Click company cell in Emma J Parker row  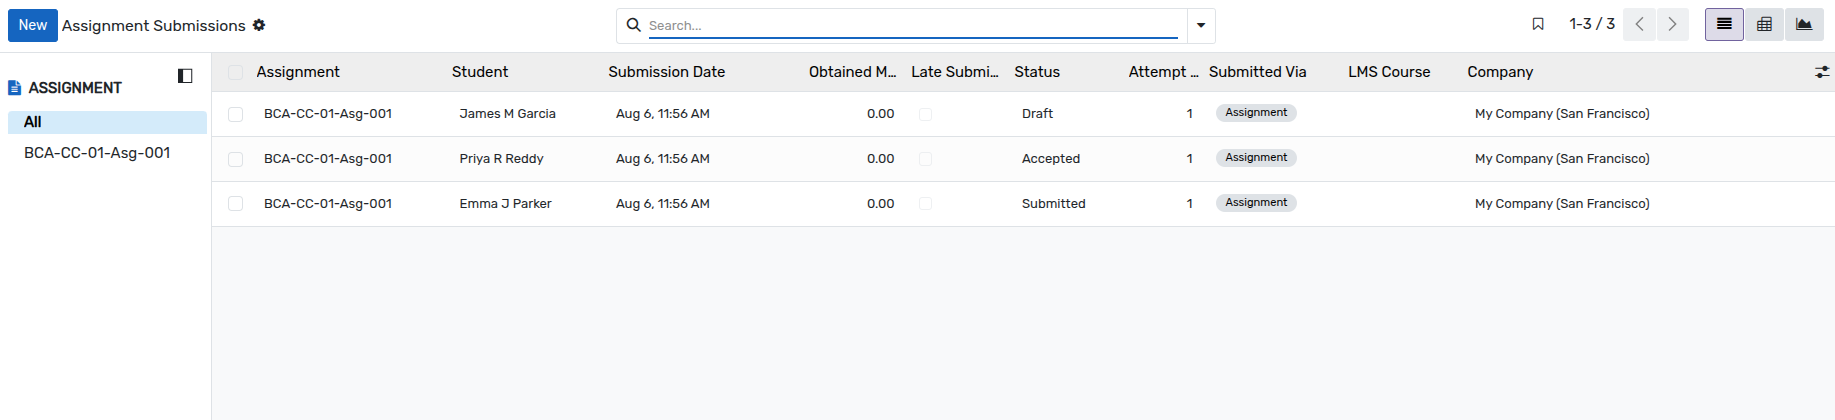1562,204
